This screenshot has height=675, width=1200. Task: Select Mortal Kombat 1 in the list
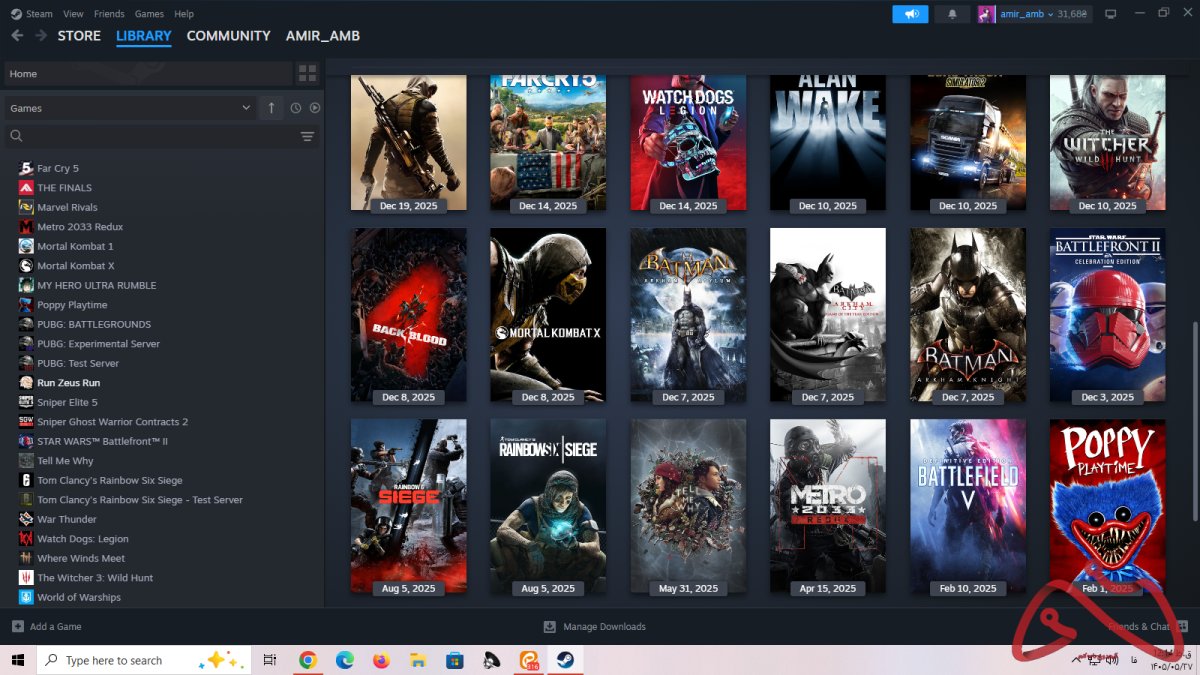[x=75, y=246]
